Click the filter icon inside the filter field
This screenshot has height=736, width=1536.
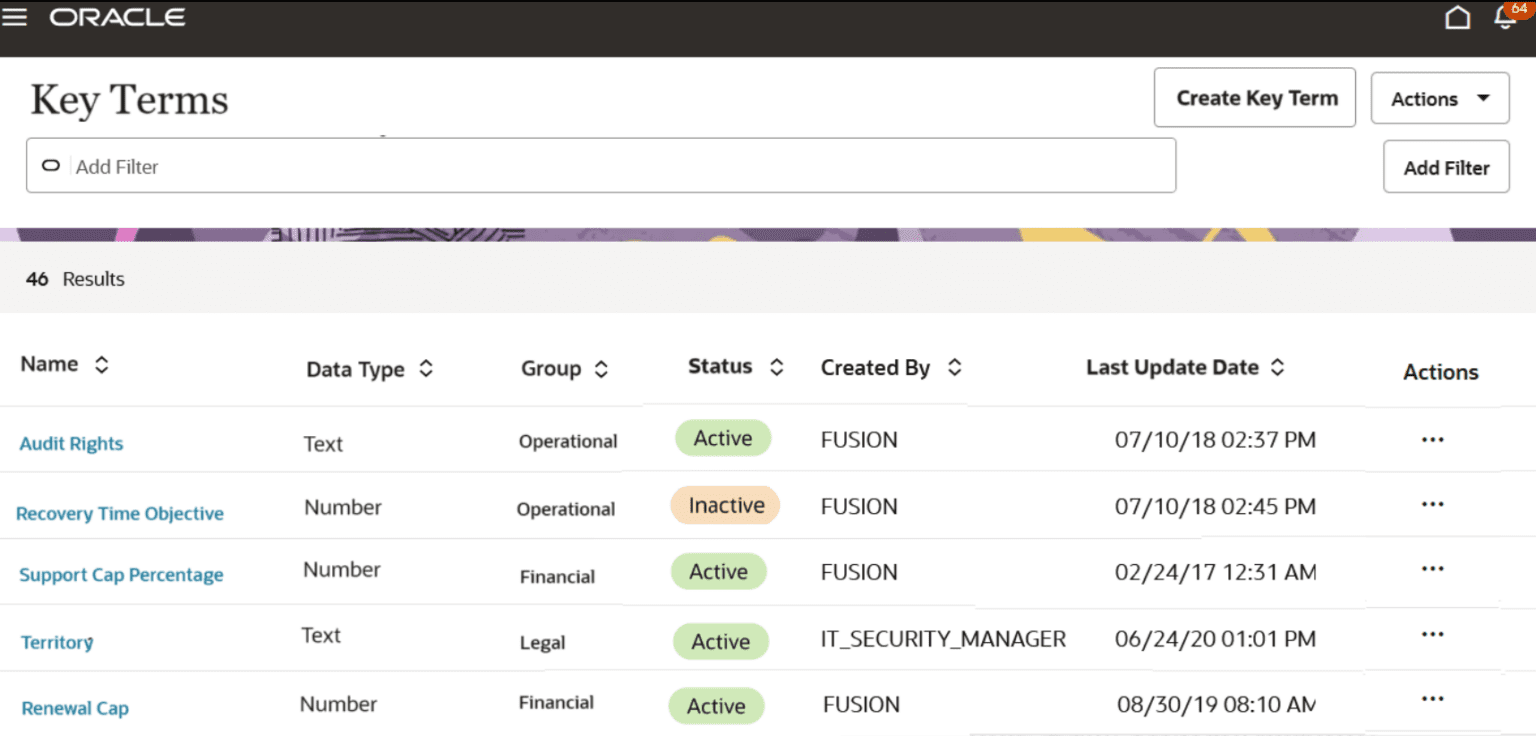(50, 165)
